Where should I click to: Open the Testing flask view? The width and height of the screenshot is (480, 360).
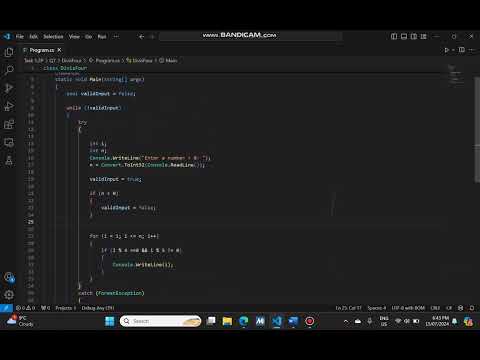[x=9, y=161]
